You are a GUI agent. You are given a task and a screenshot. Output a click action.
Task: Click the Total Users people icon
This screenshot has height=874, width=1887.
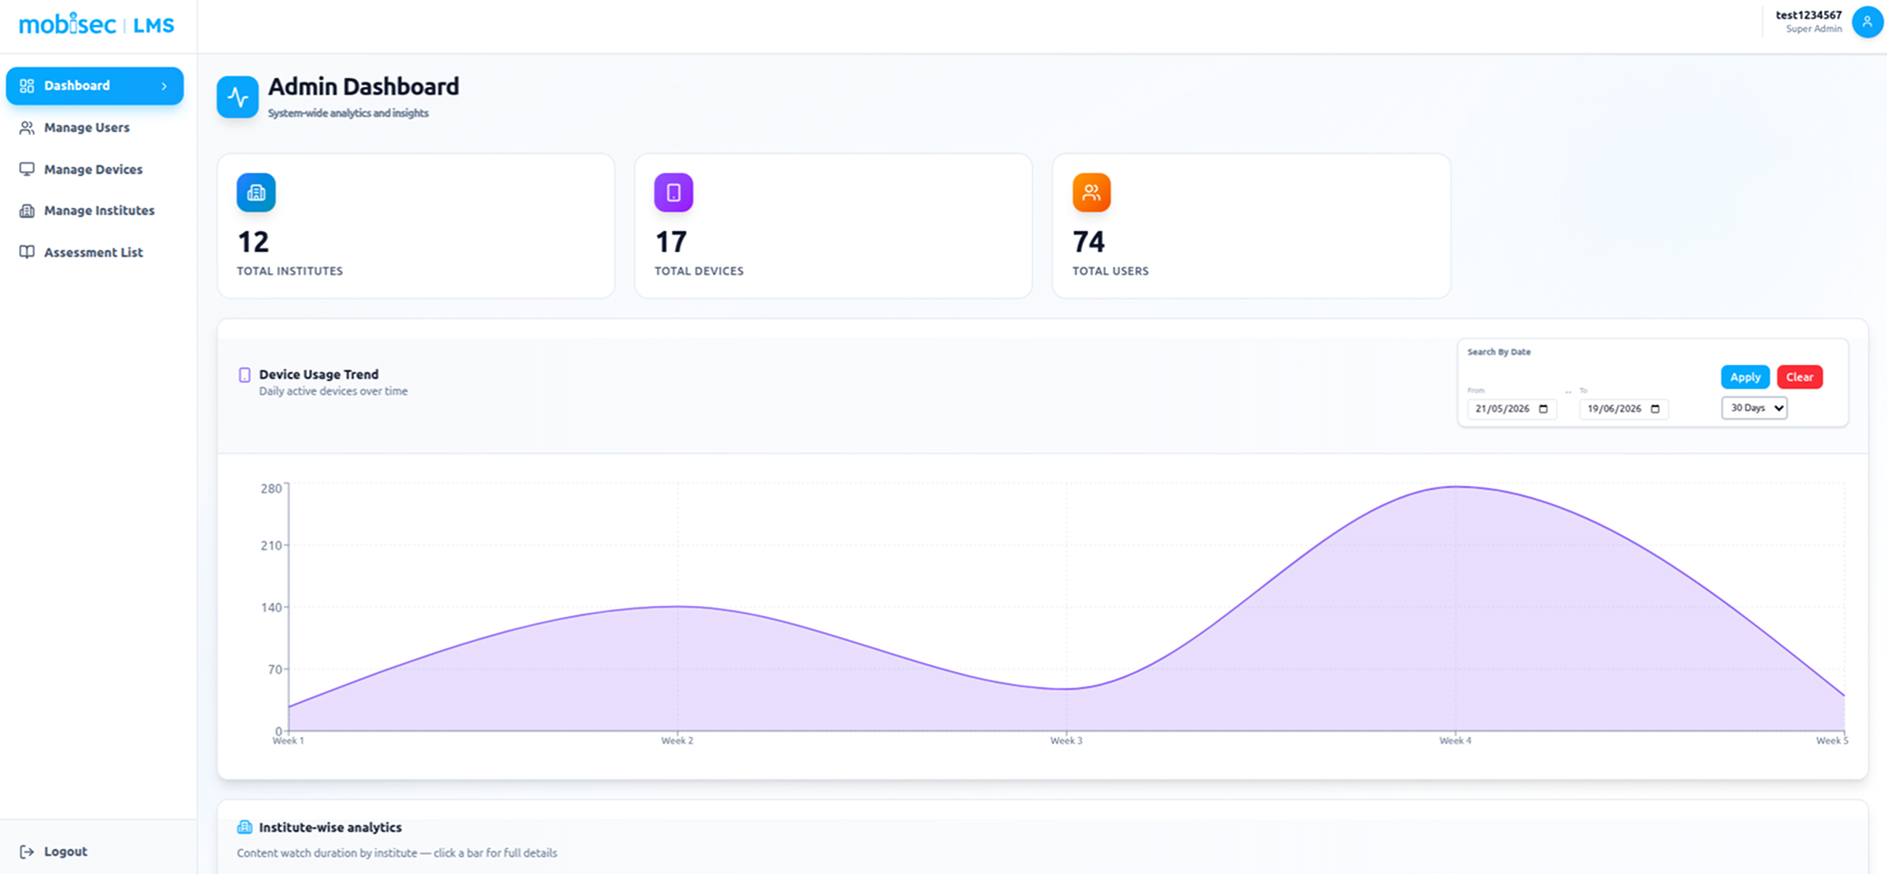[1091, 192]
